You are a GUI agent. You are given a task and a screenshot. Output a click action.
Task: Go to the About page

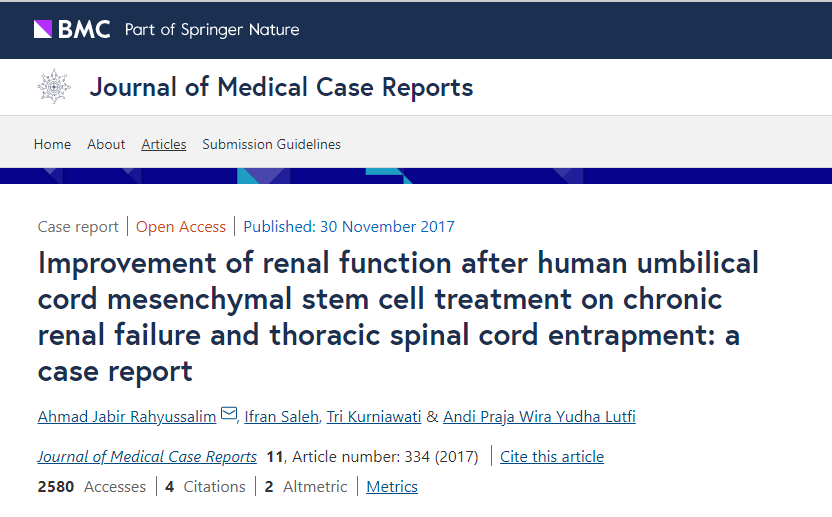click(x=106, y=144)
